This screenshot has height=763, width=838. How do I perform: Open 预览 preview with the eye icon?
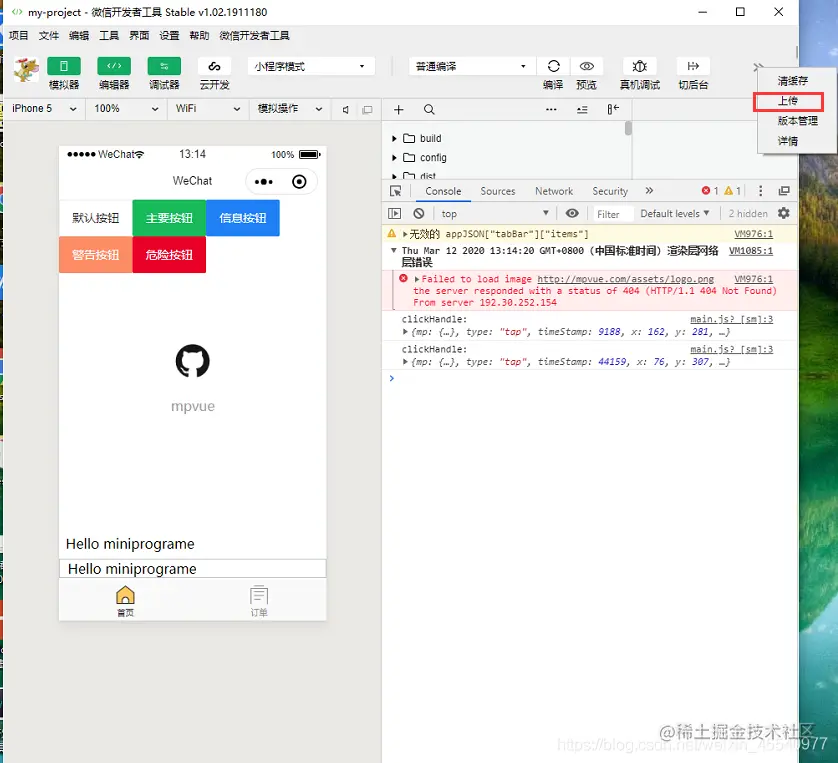click(x=587, y=65)
